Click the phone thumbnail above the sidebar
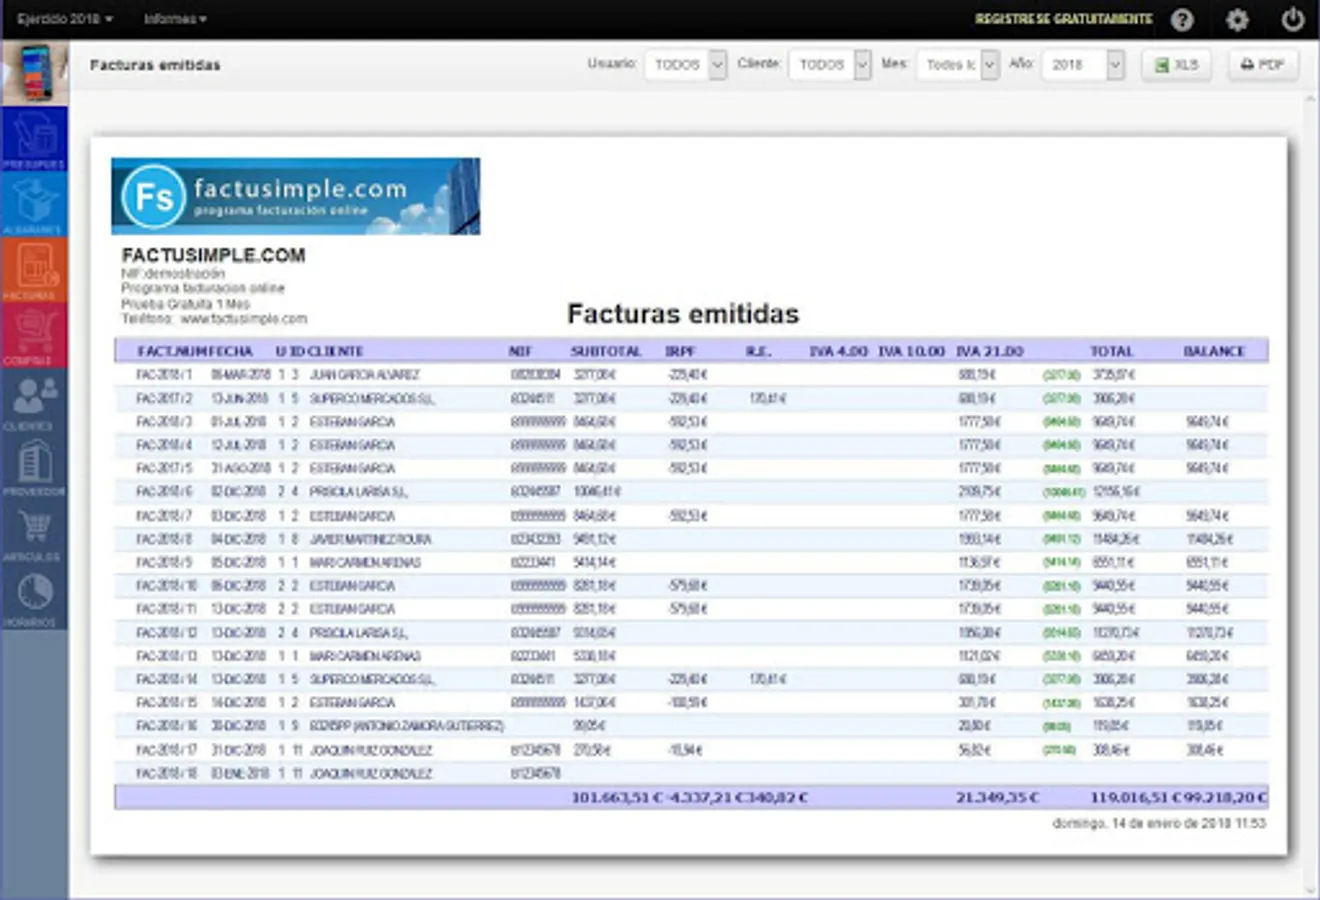Screen dimensions: 1320x900 tap(35, 73)
